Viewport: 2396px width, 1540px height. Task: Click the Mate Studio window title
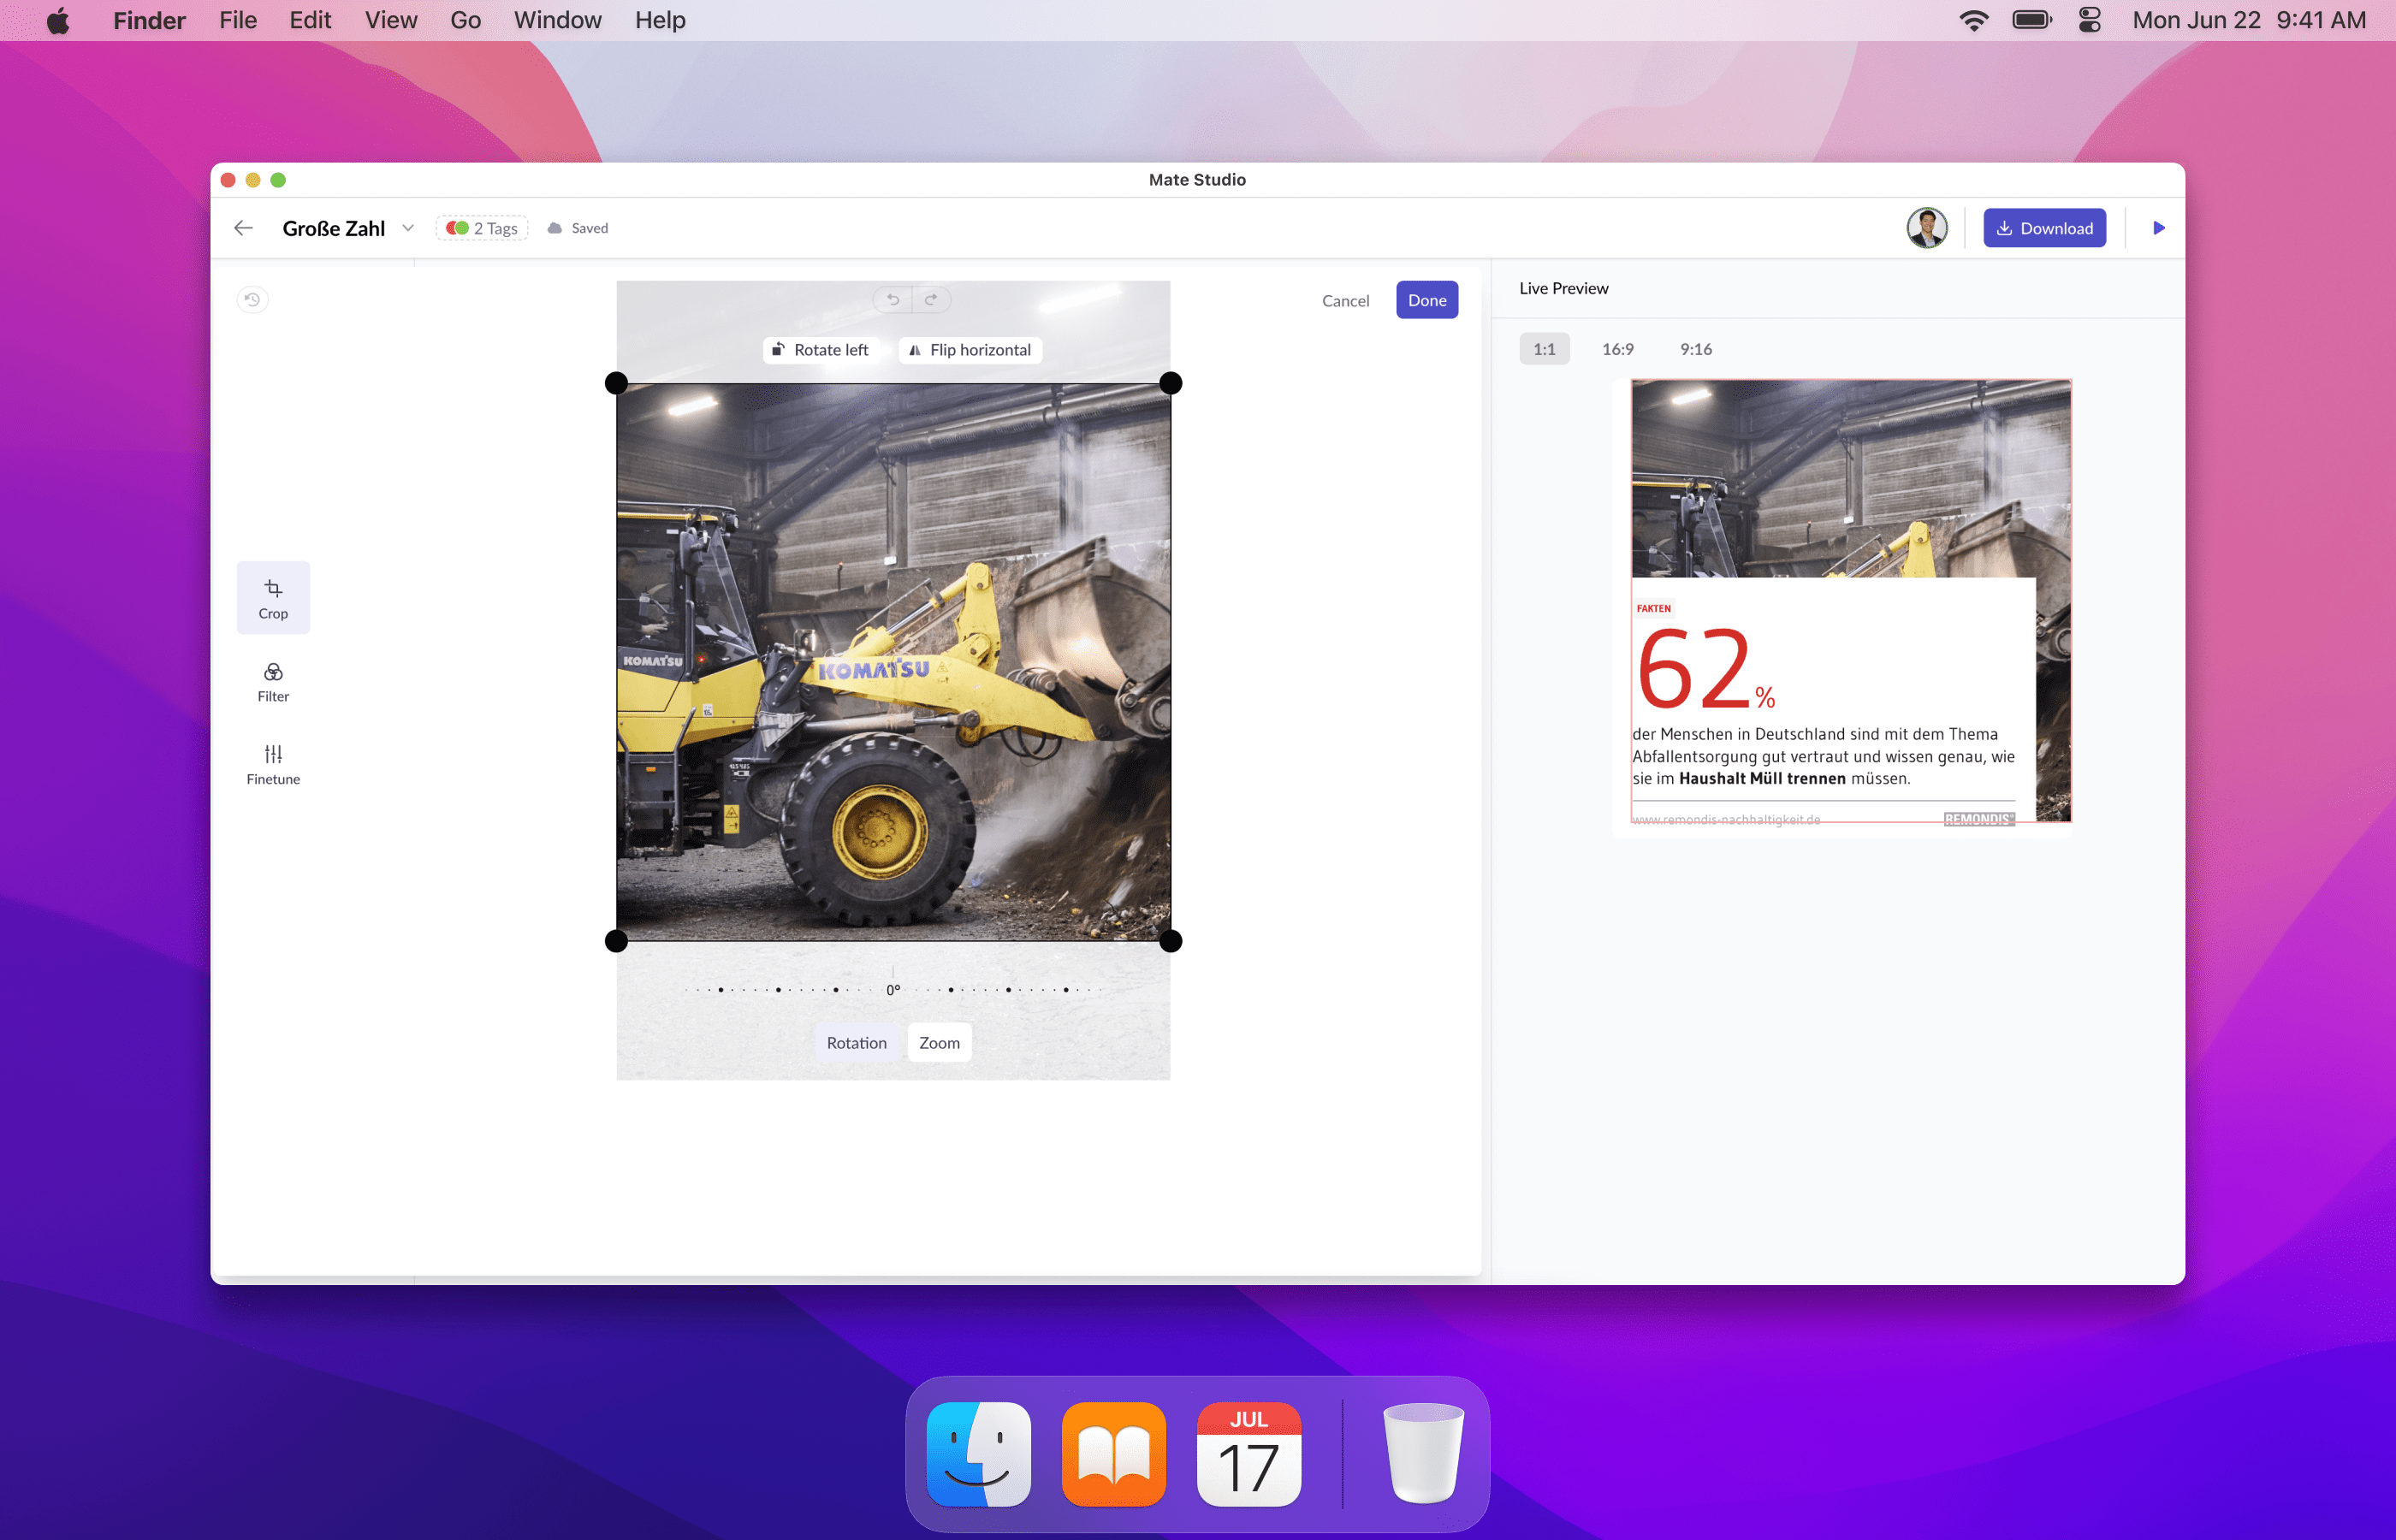pos(1197,180)
